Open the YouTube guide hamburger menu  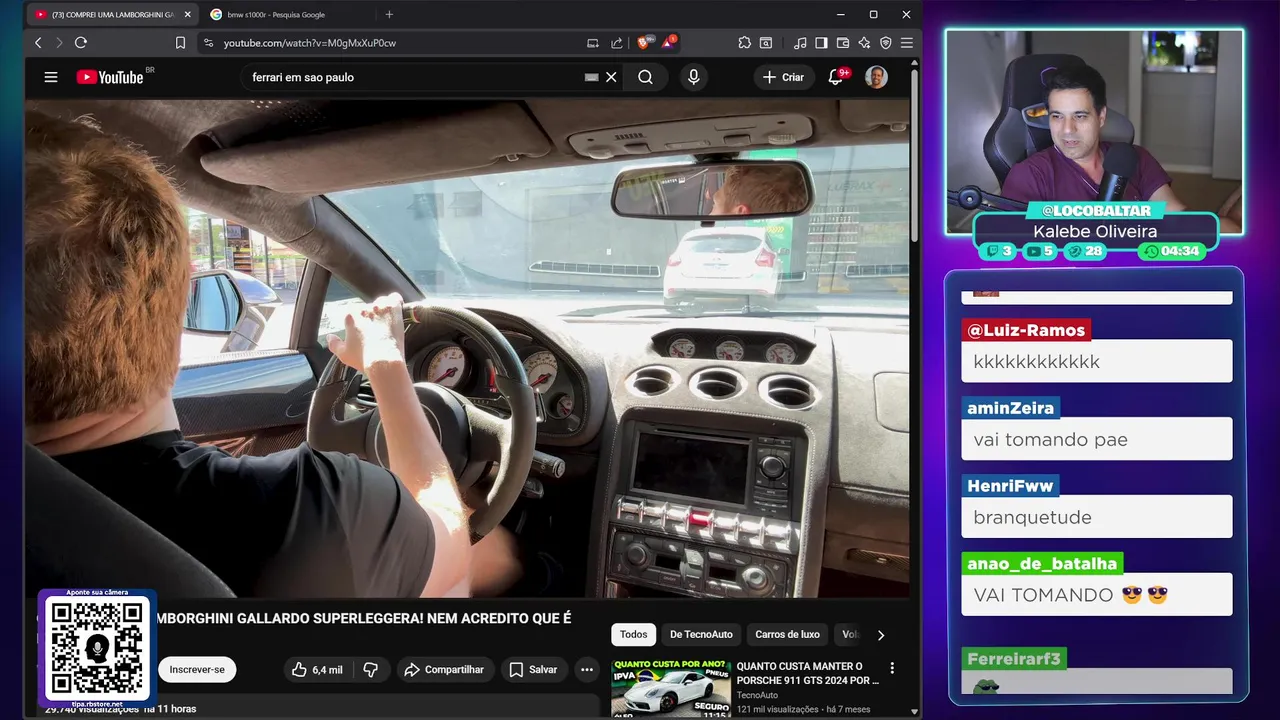(51, 77)
